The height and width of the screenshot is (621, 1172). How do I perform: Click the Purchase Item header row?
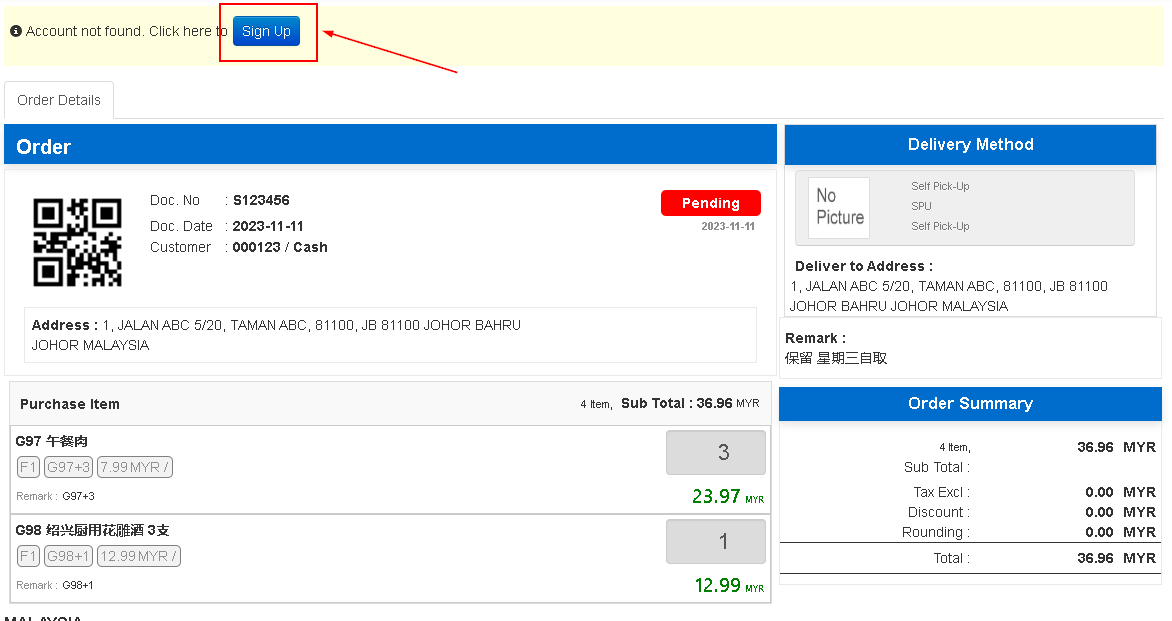tap(390, 404)
